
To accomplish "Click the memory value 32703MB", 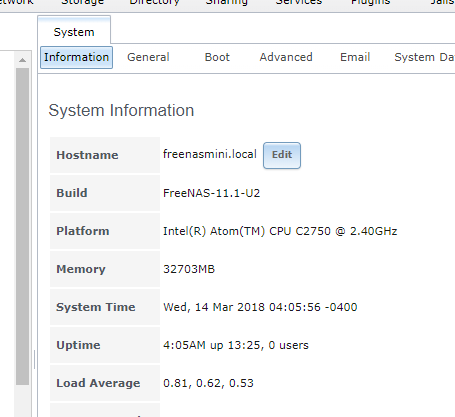I will coord(189,269).
